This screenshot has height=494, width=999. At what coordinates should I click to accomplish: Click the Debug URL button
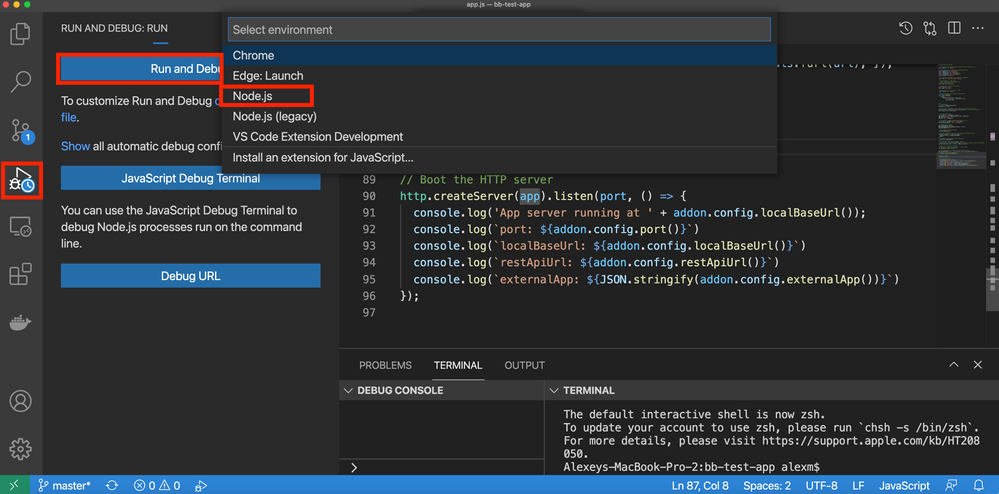pyautogui.click(x=190, y=276)
